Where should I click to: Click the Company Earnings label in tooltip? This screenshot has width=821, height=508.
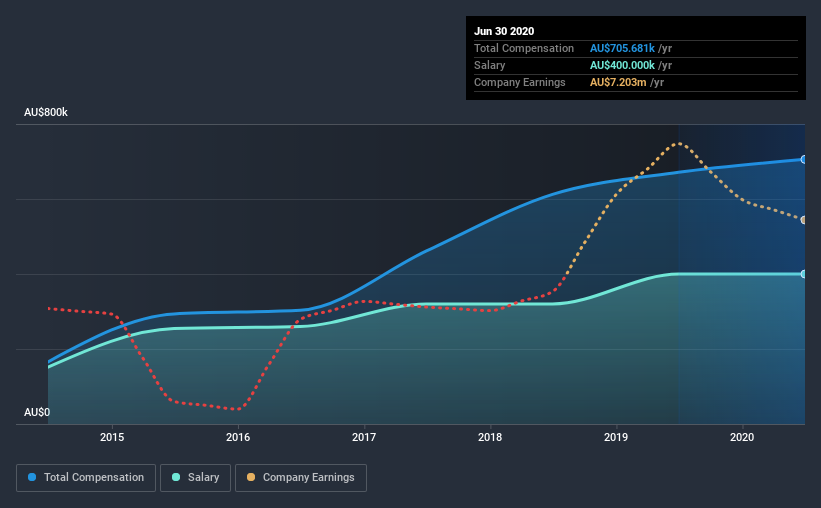520,82
